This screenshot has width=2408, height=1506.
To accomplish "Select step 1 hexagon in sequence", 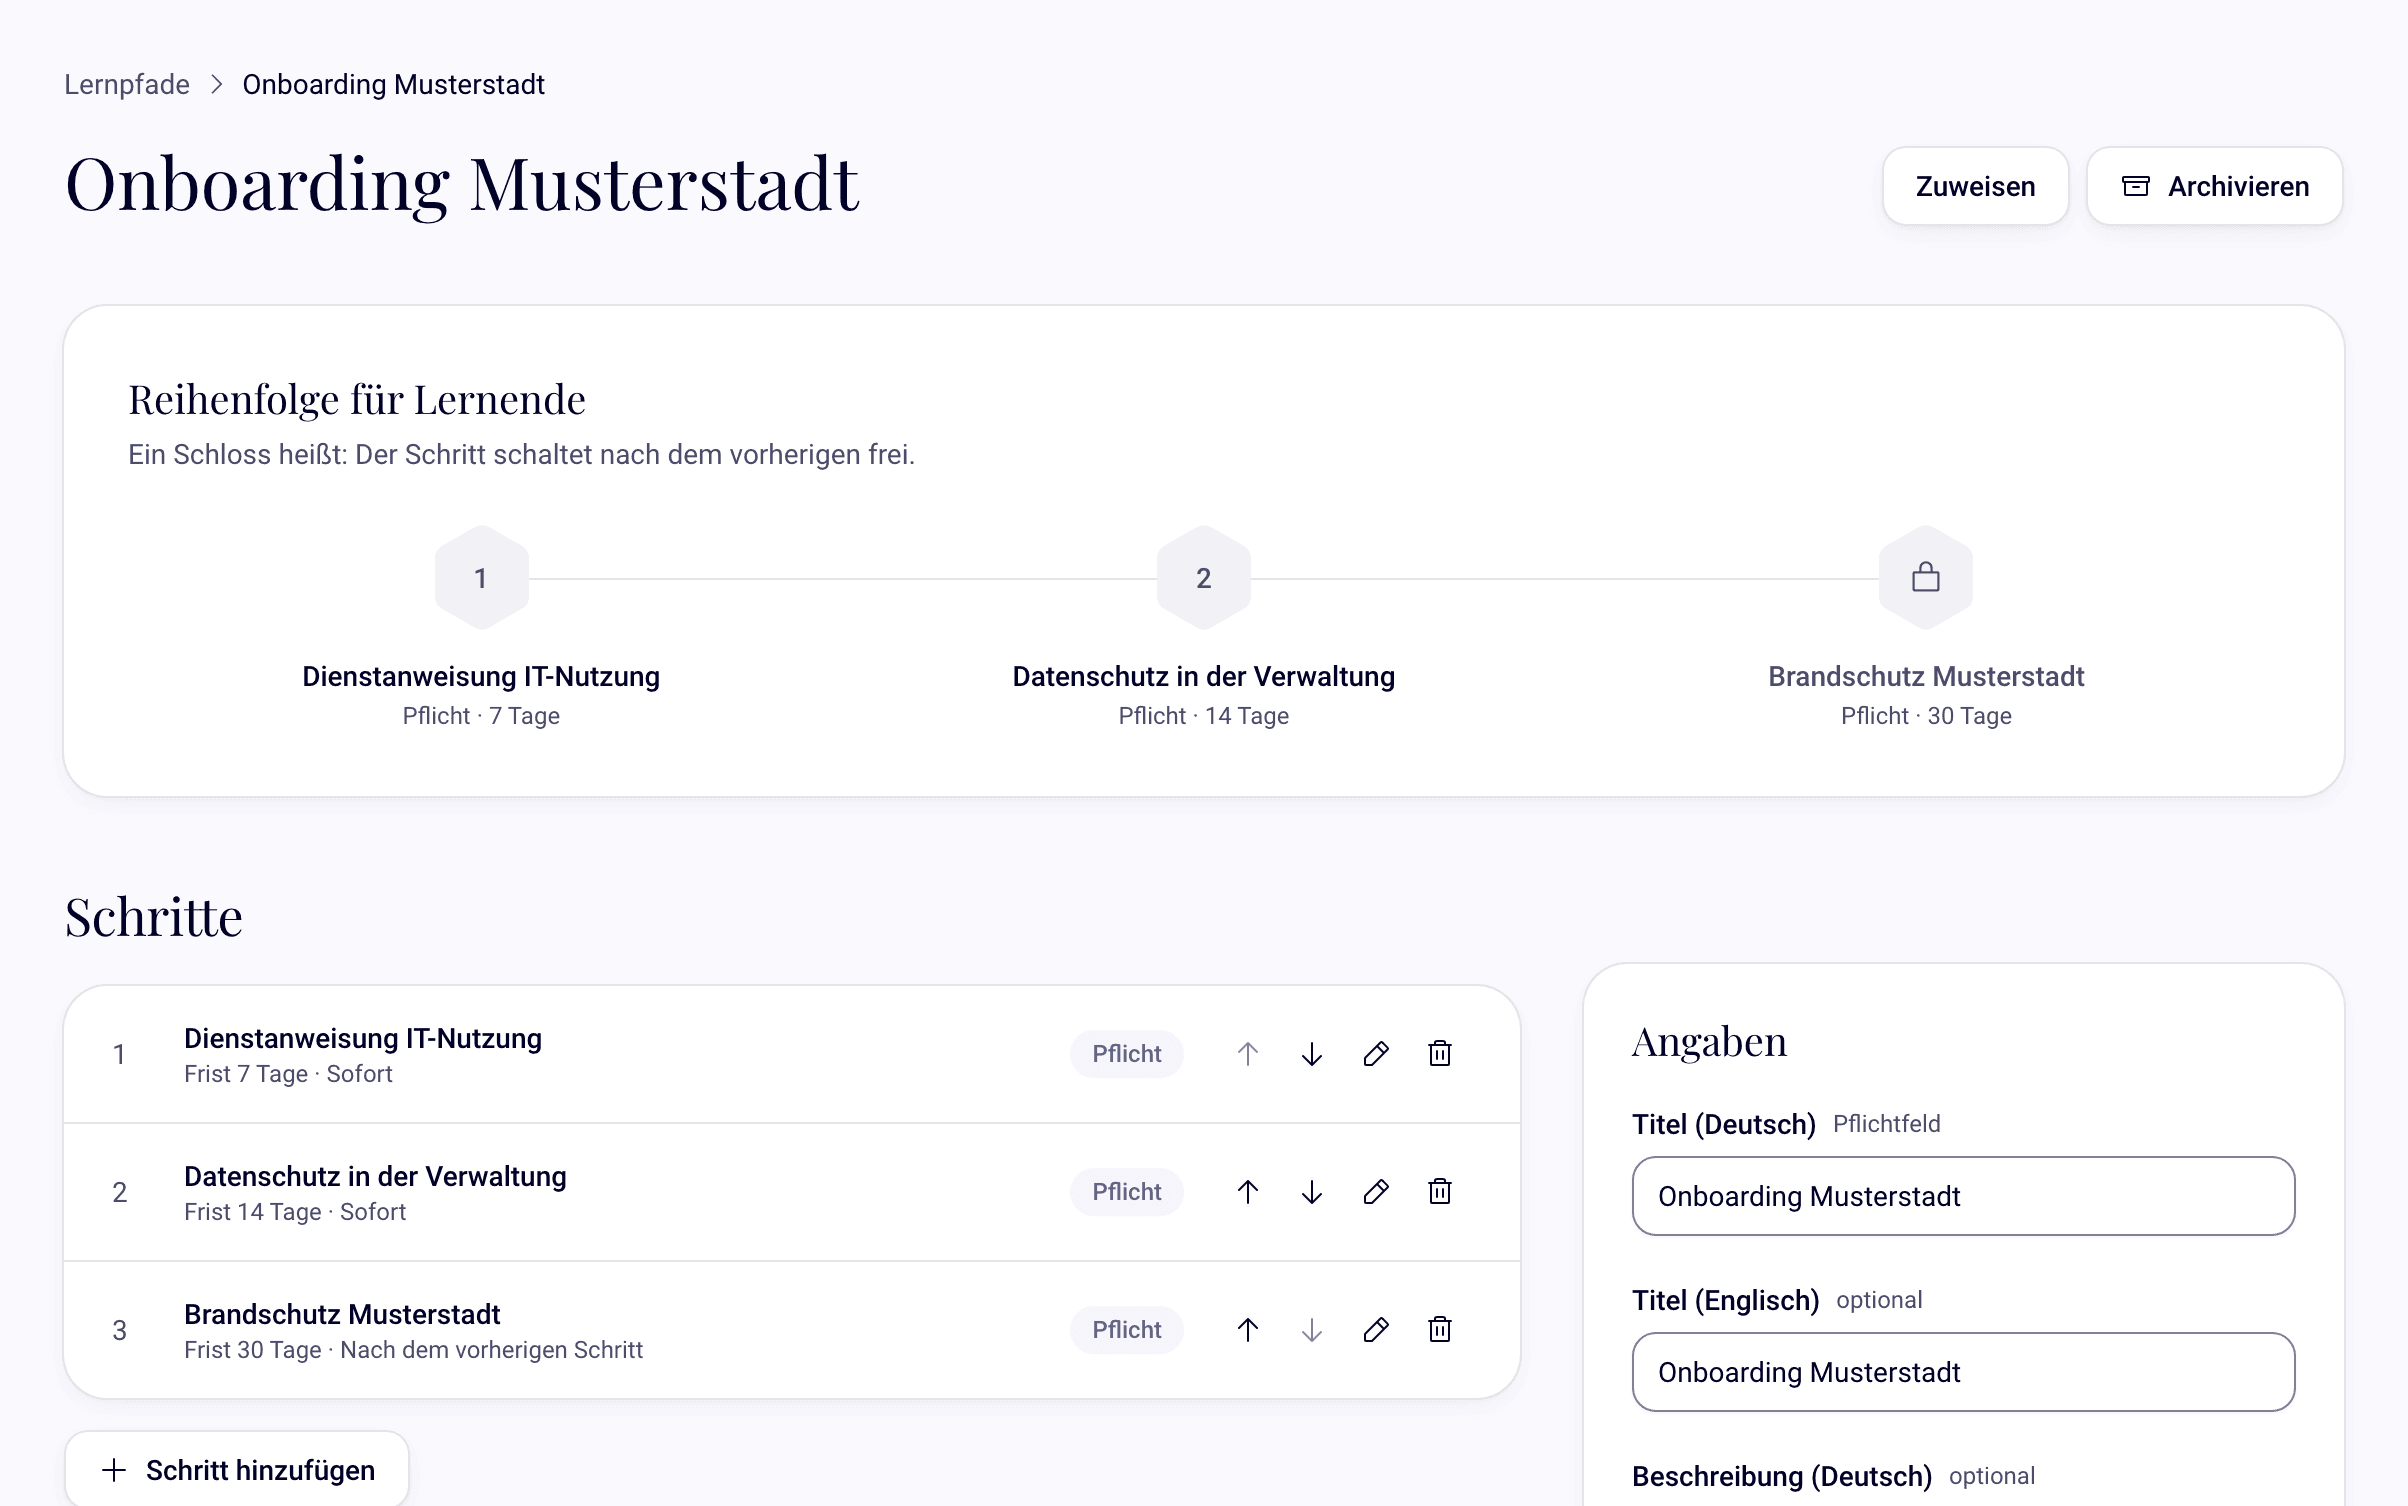I will [481, 578].
